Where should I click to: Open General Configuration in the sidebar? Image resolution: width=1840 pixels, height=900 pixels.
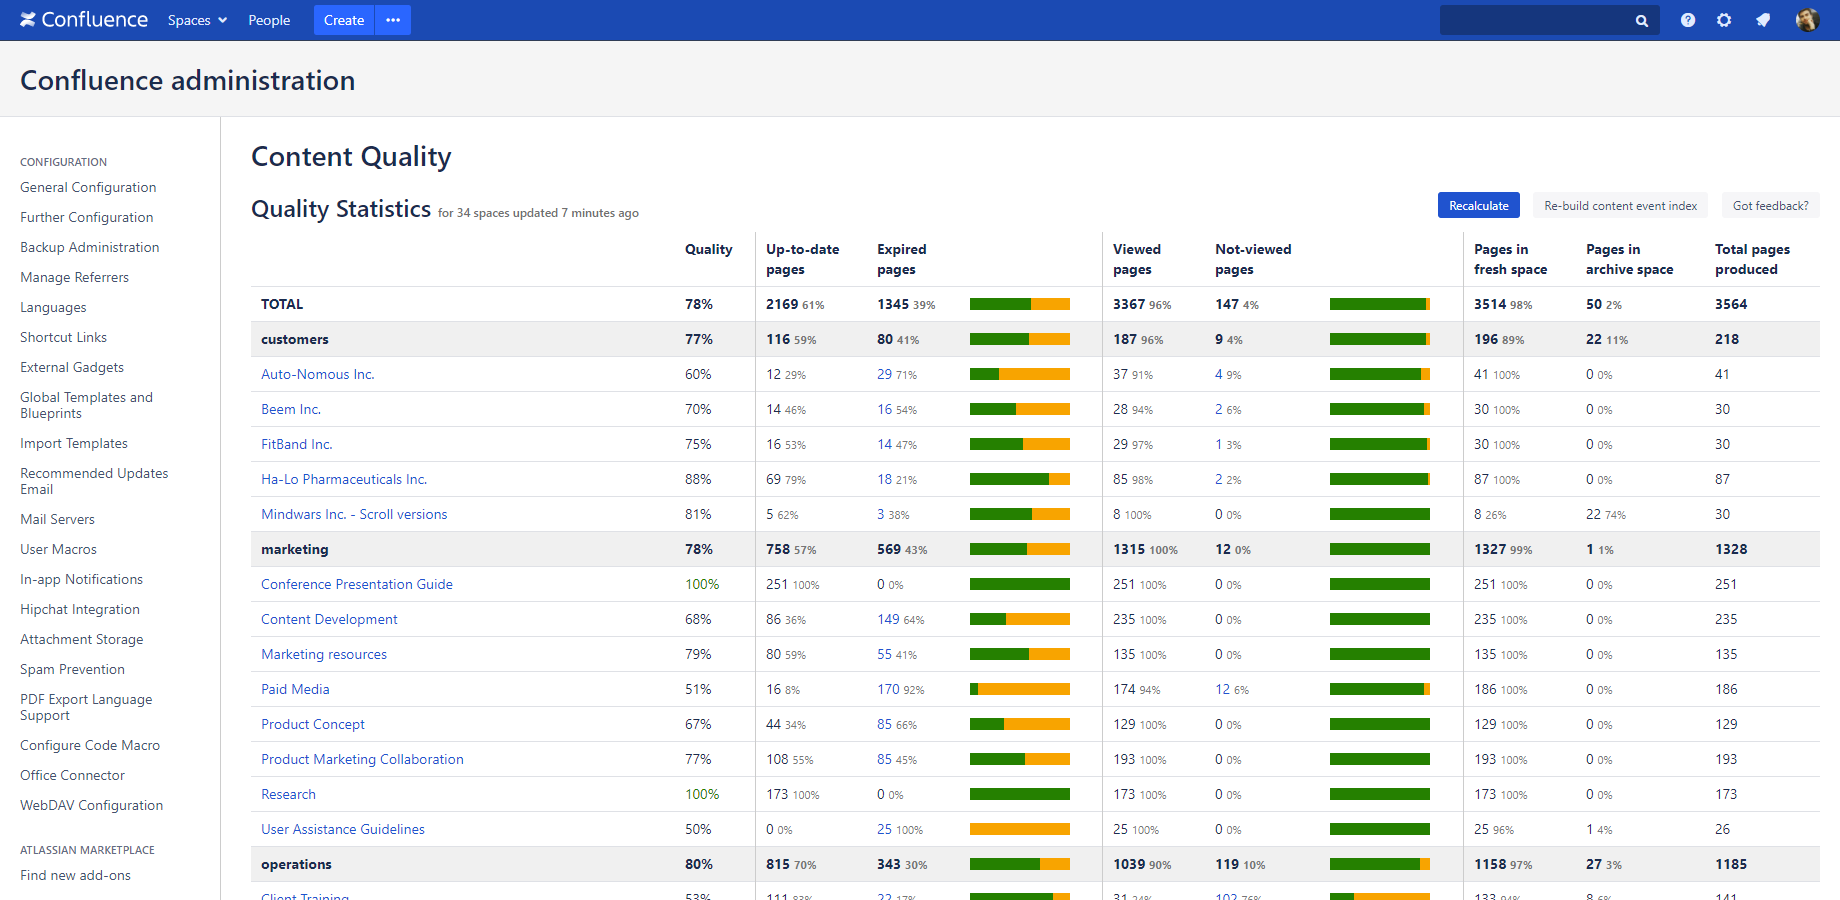pos(88,187)
